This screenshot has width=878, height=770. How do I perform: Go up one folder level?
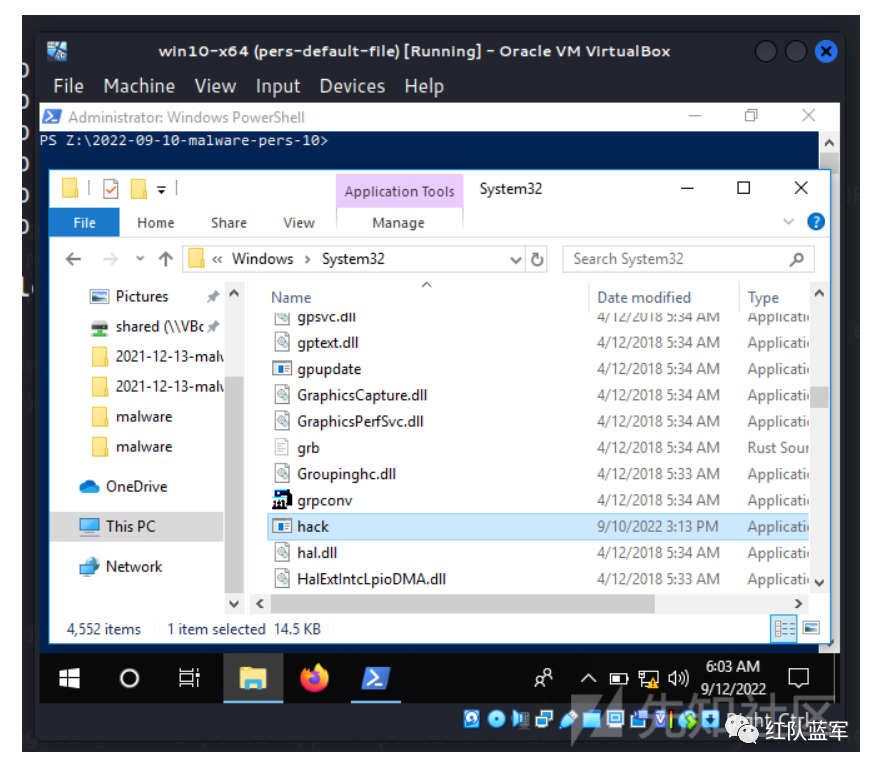[x=165, y=259]
